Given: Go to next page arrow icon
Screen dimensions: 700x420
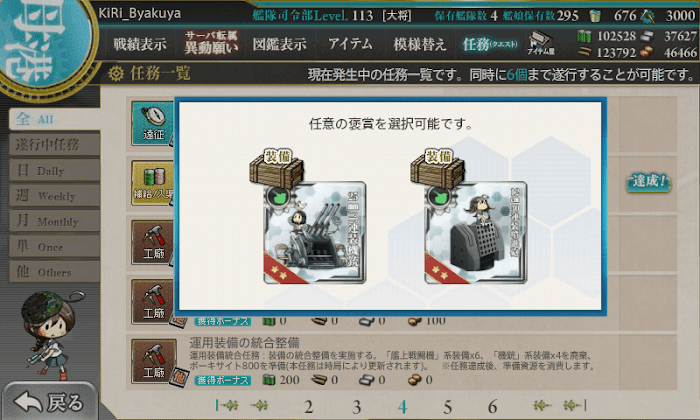Looking at the screenshot, I should 542,405.
